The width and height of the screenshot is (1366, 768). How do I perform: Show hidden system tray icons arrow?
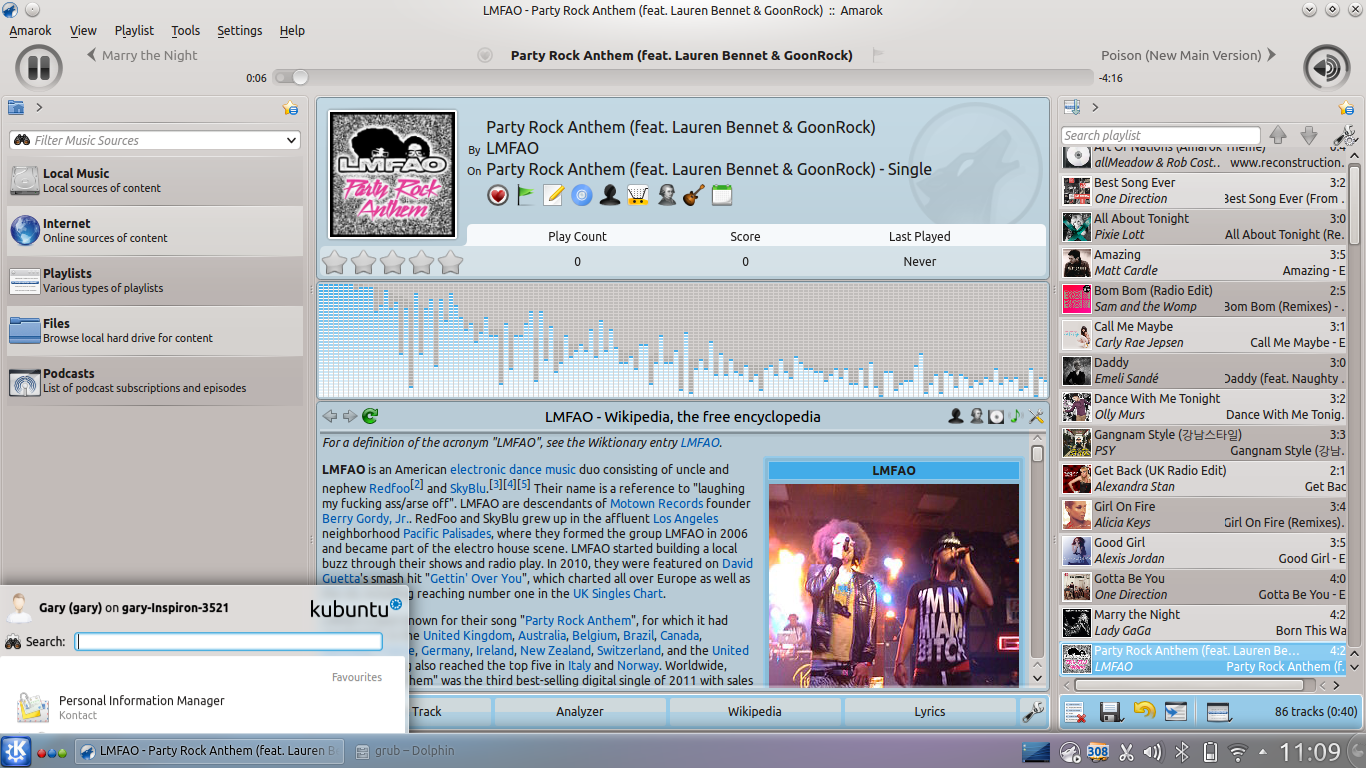(1263, 751)
